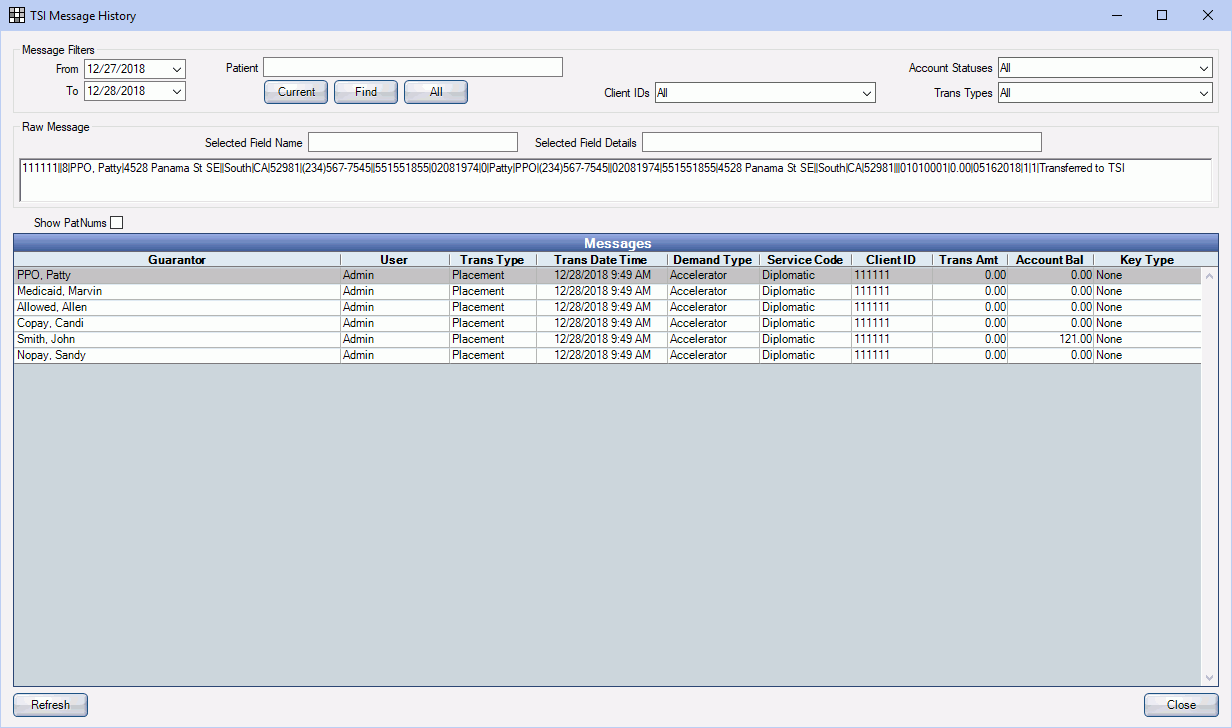This screenshot has width=1232, height=728.
Task: Click the TSI Message History window icon
Action: pyautogui.click(x=17, y=16)
